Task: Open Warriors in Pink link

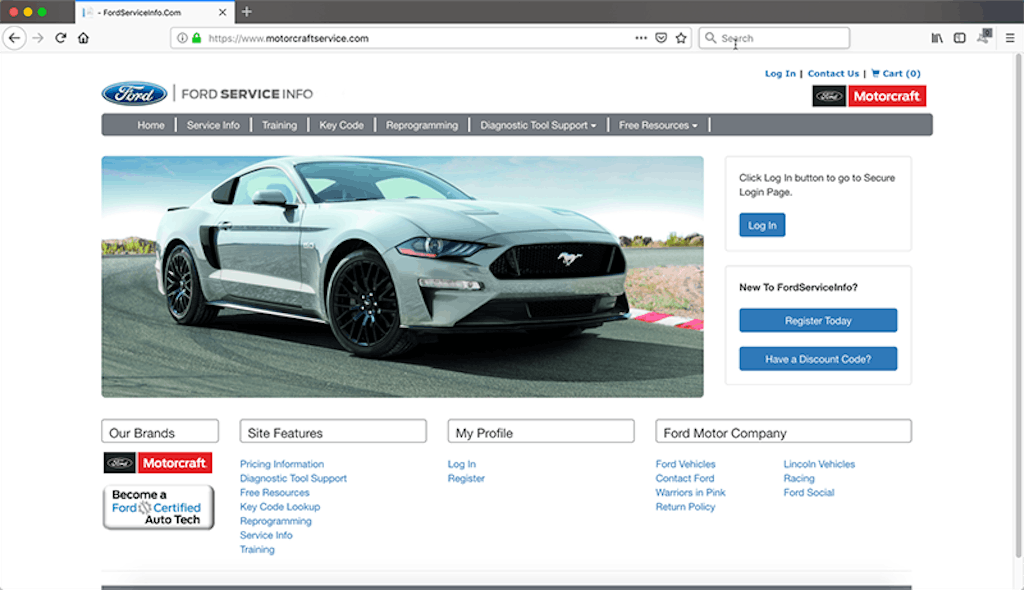Action: (690, 493)
